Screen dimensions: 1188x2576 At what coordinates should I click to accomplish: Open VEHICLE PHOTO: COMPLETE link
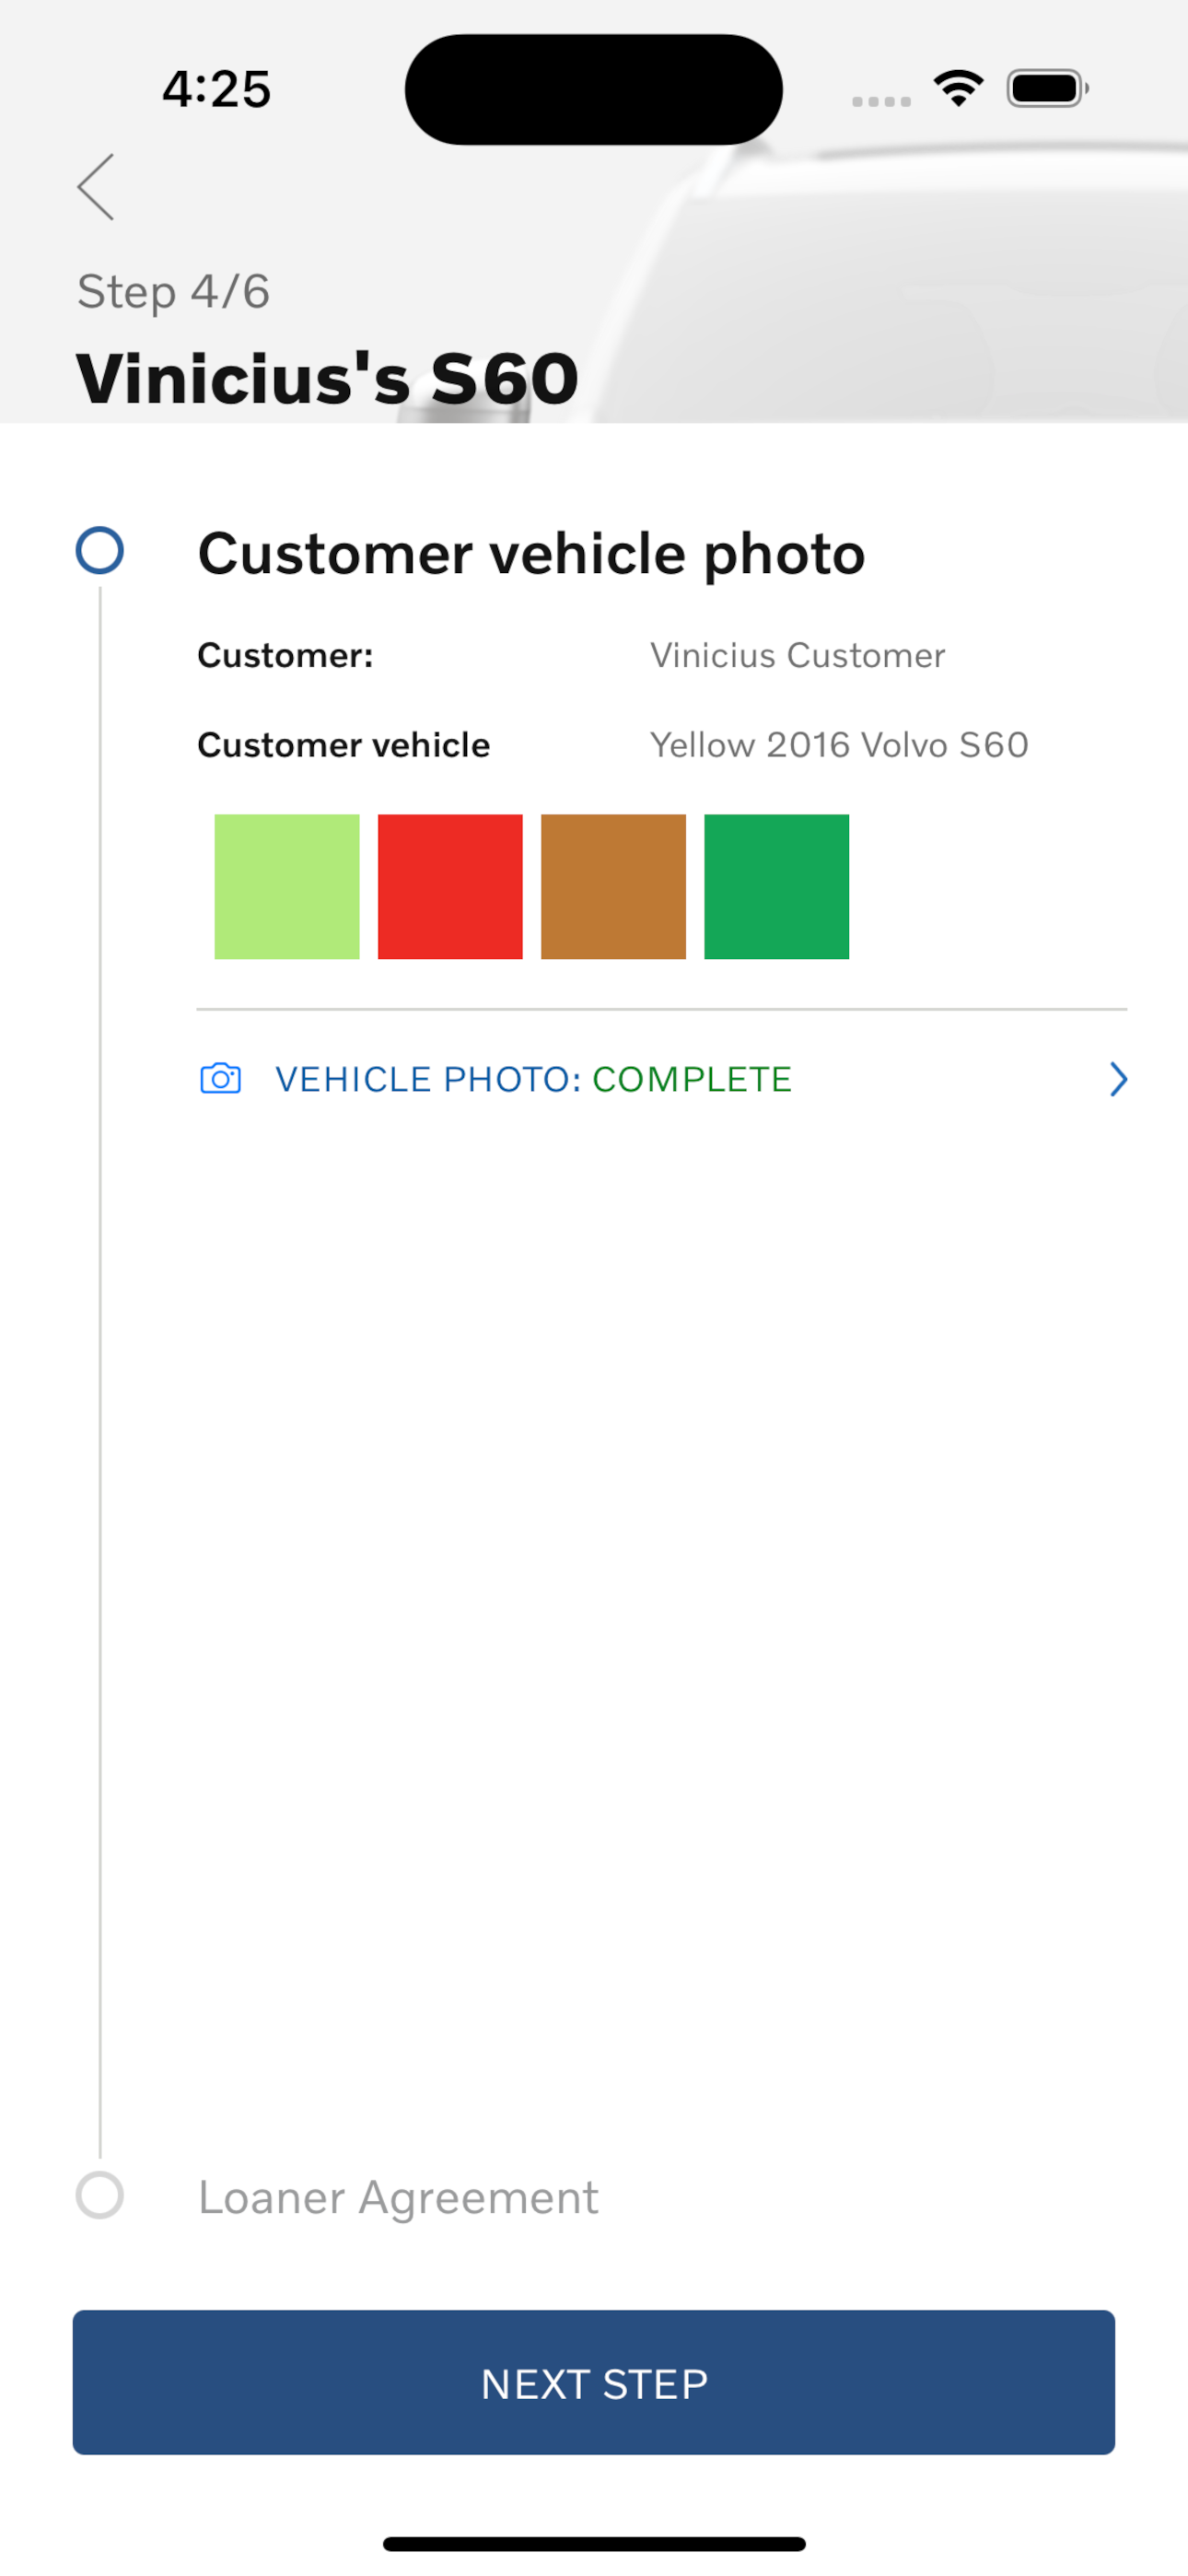(x=662, y=1079)
